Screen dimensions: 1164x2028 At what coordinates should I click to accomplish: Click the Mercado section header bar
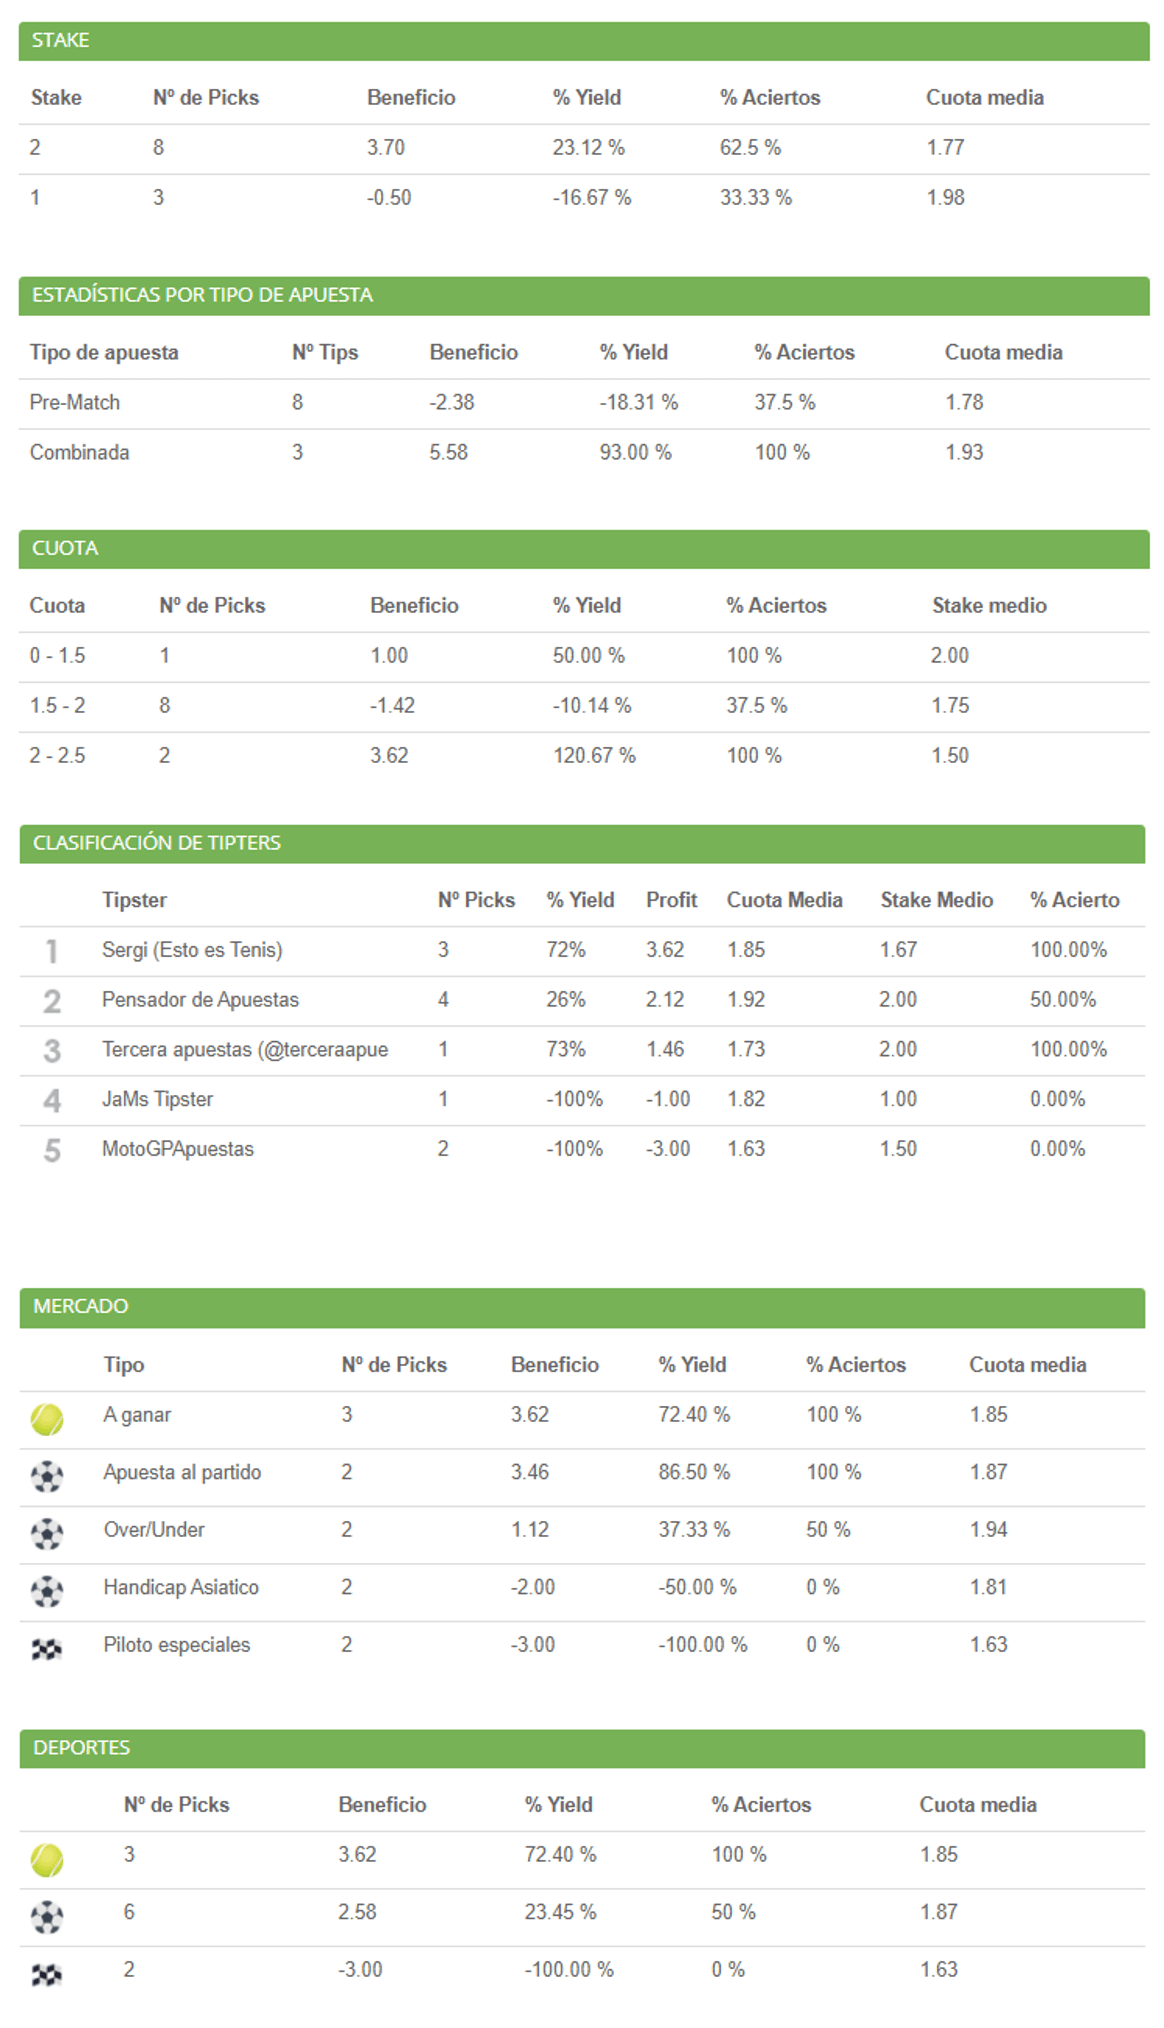click(582, 1307)
